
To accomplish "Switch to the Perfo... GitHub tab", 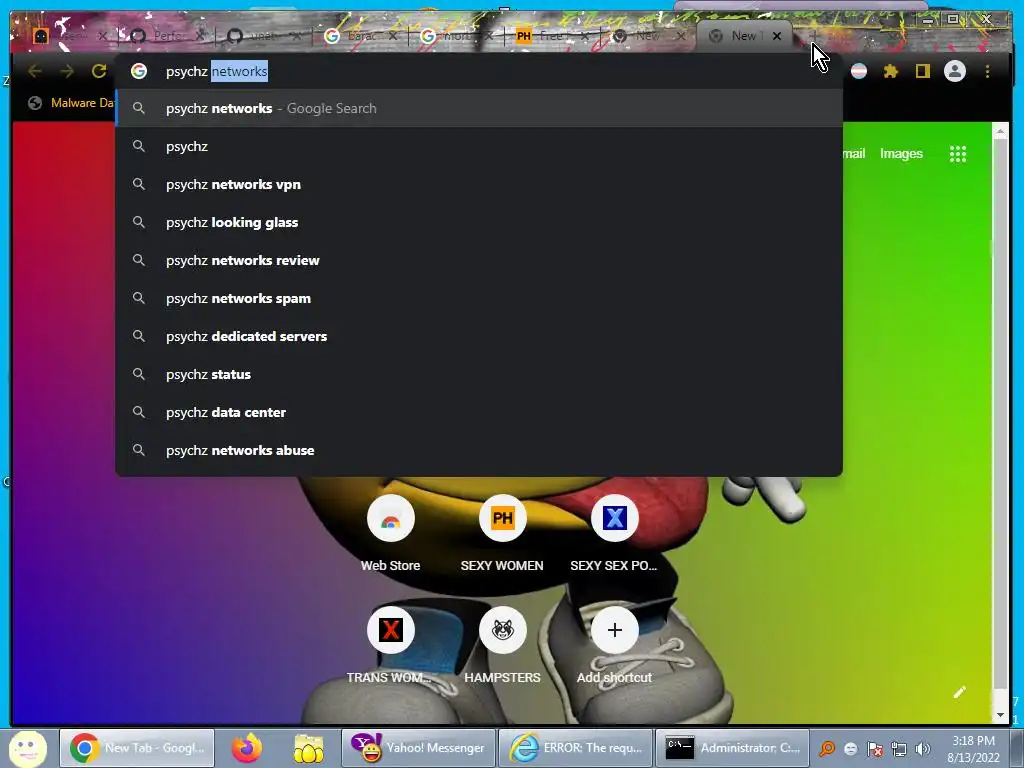I will pos(167,36).
